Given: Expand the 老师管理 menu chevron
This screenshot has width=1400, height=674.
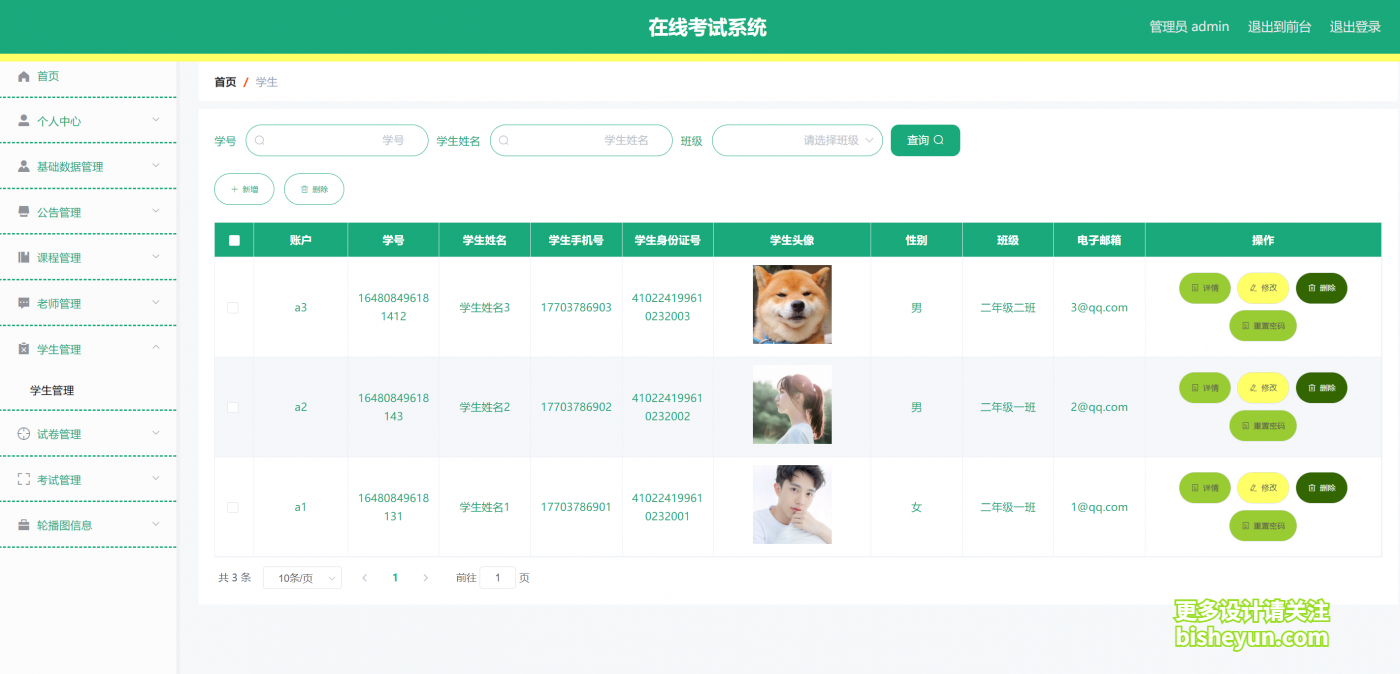Looking at the screenshot, I should [x=156, y=302].
